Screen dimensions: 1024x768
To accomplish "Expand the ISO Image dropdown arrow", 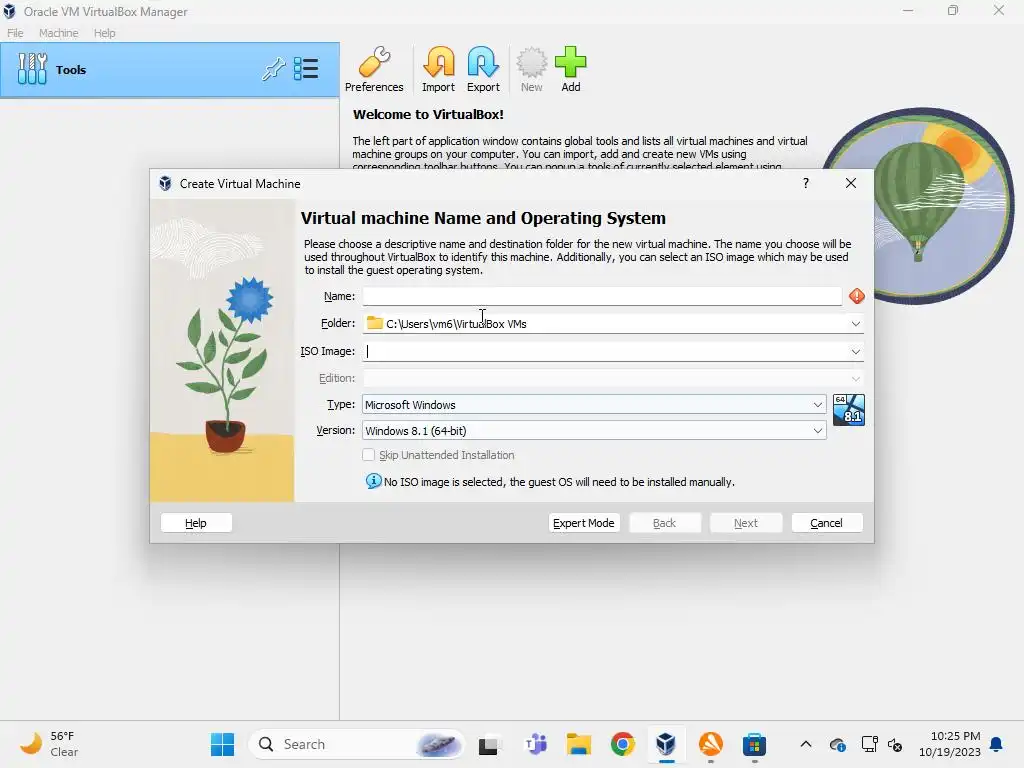I will click(x=855, y=351).
